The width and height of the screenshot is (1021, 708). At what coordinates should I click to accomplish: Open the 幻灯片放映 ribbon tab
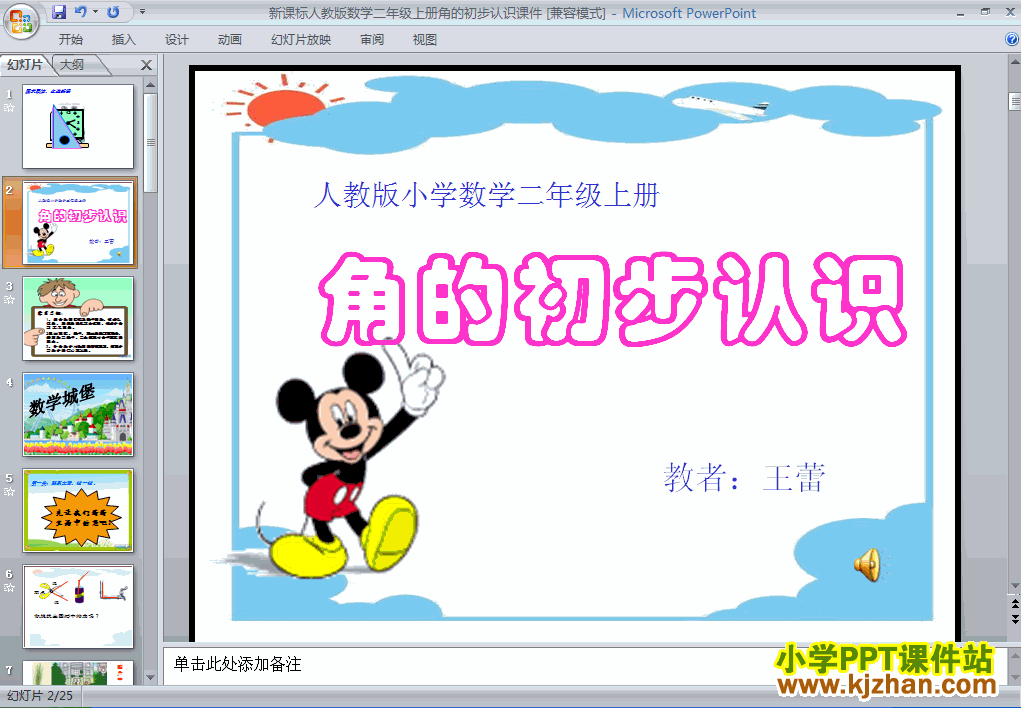tap(301, 40)
